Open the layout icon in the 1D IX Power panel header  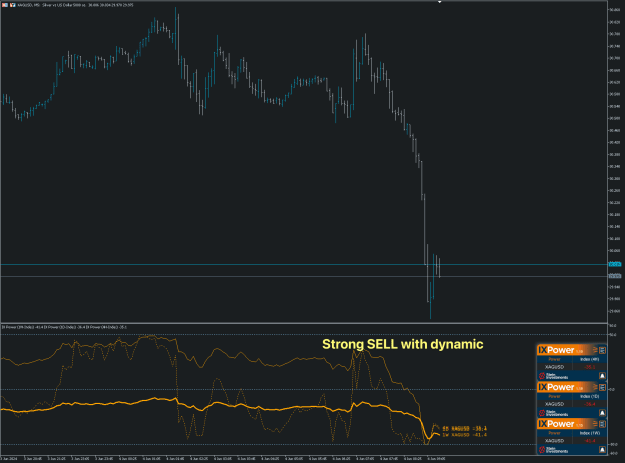602,387
